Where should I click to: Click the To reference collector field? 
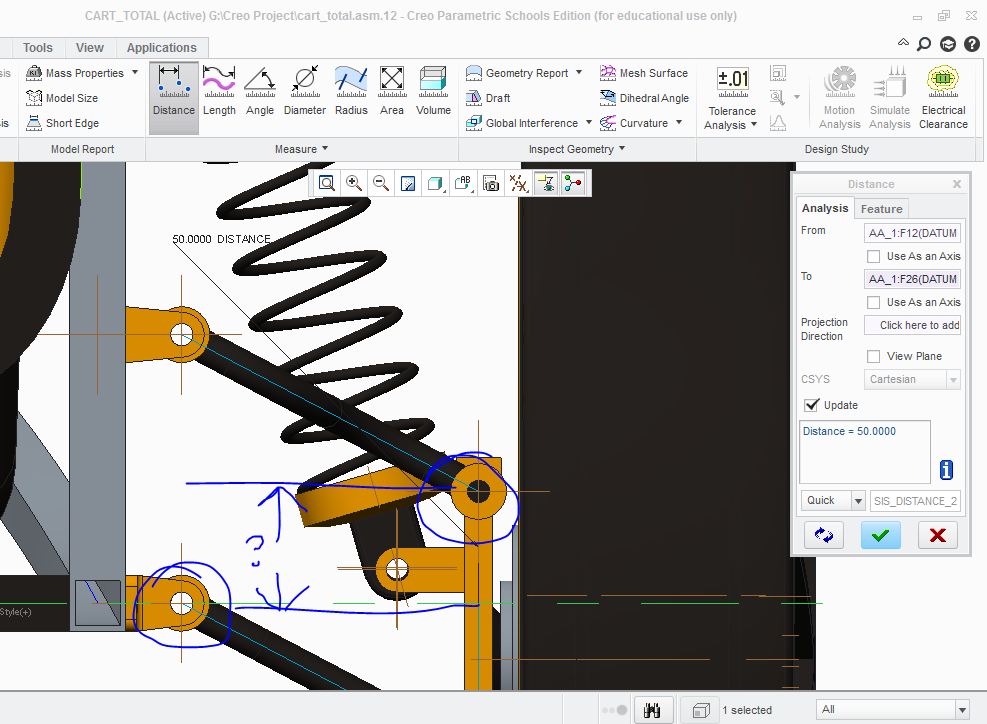click(912, 279)
